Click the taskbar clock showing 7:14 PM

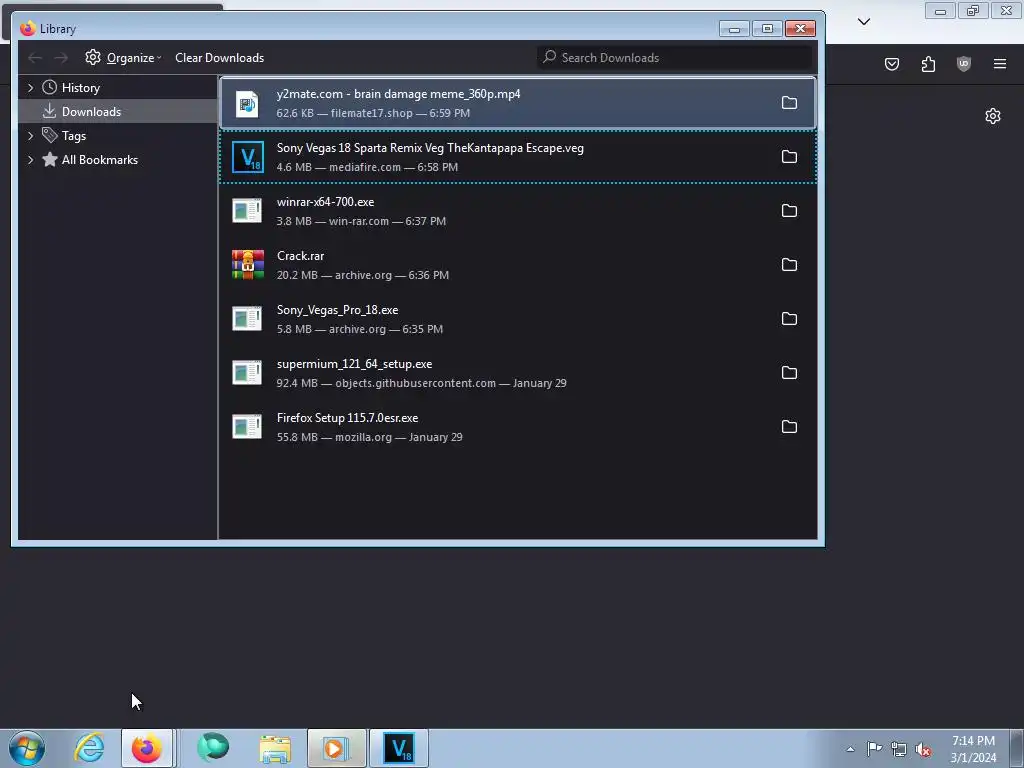click(x=973, y=749)
